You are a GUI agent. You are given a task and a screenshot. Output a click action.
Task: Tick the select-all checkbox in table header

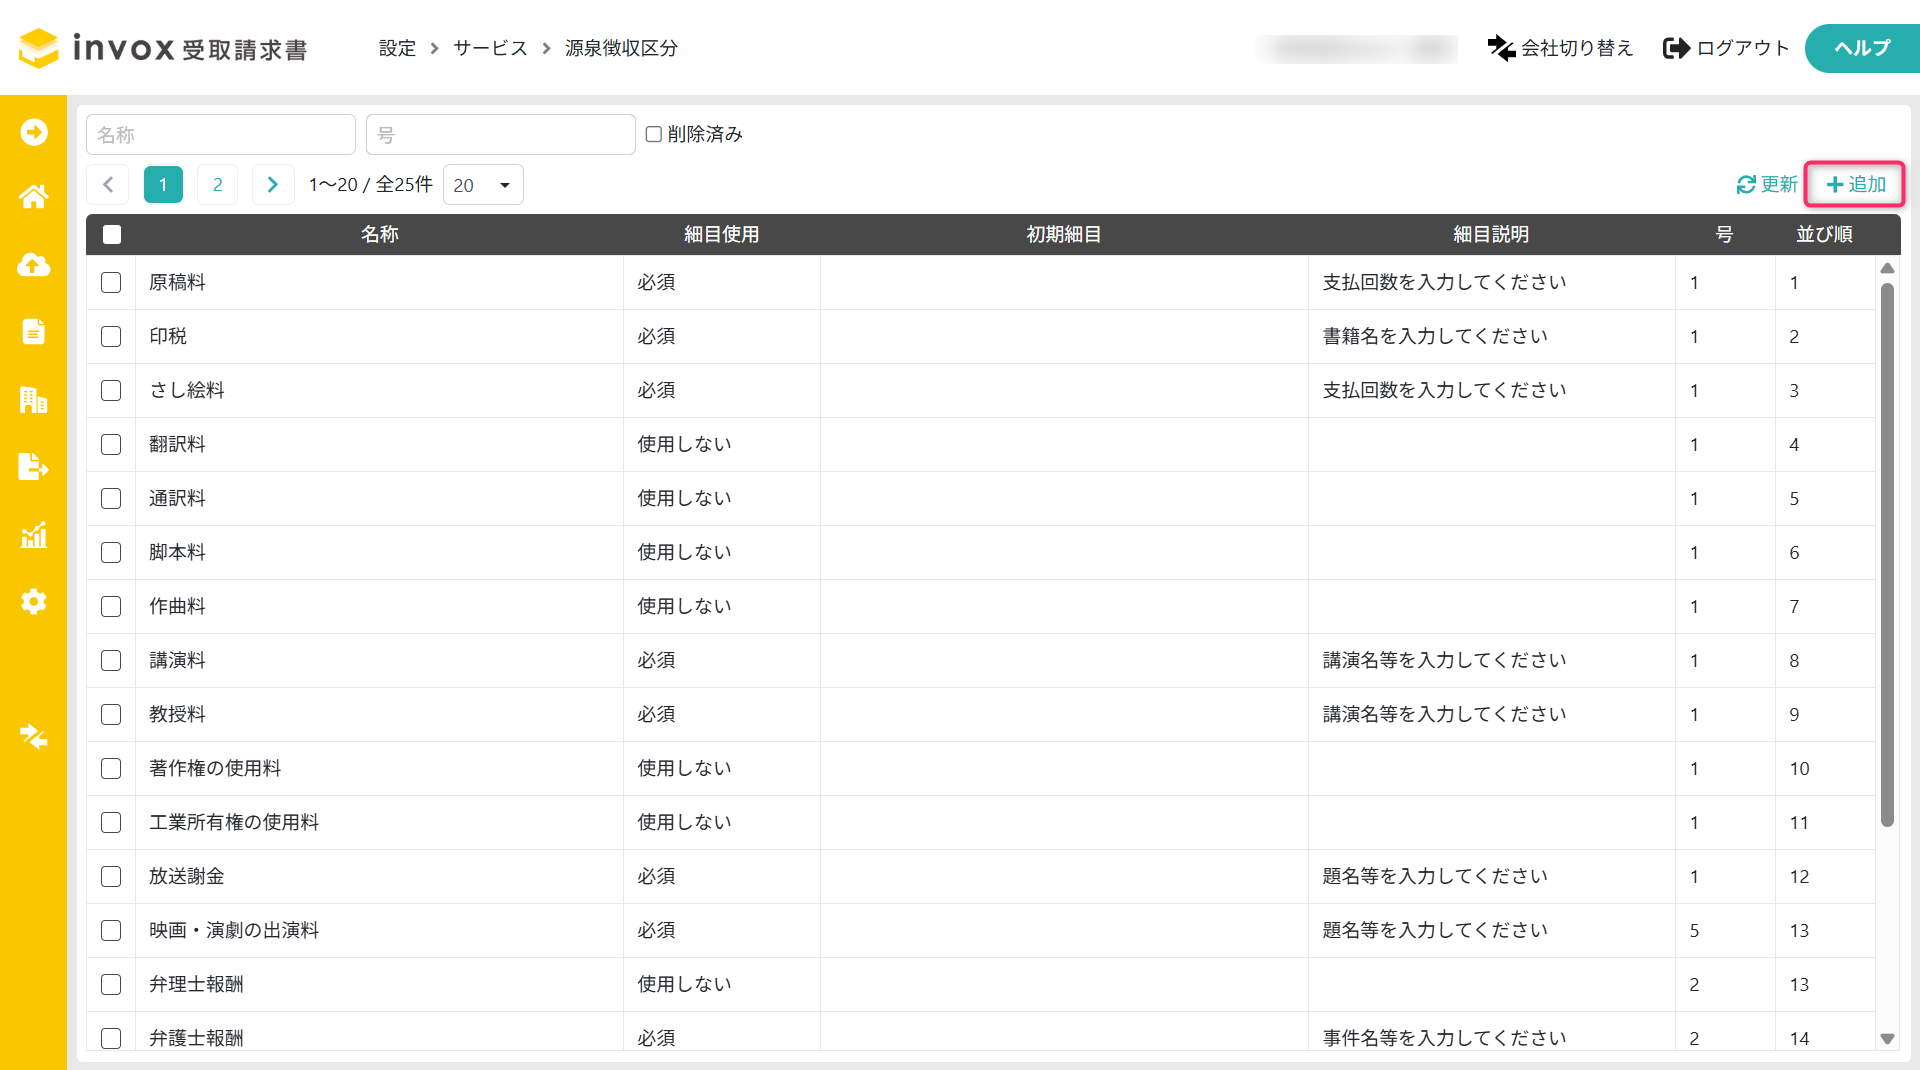pyautogui.click(x=112, y=234)
